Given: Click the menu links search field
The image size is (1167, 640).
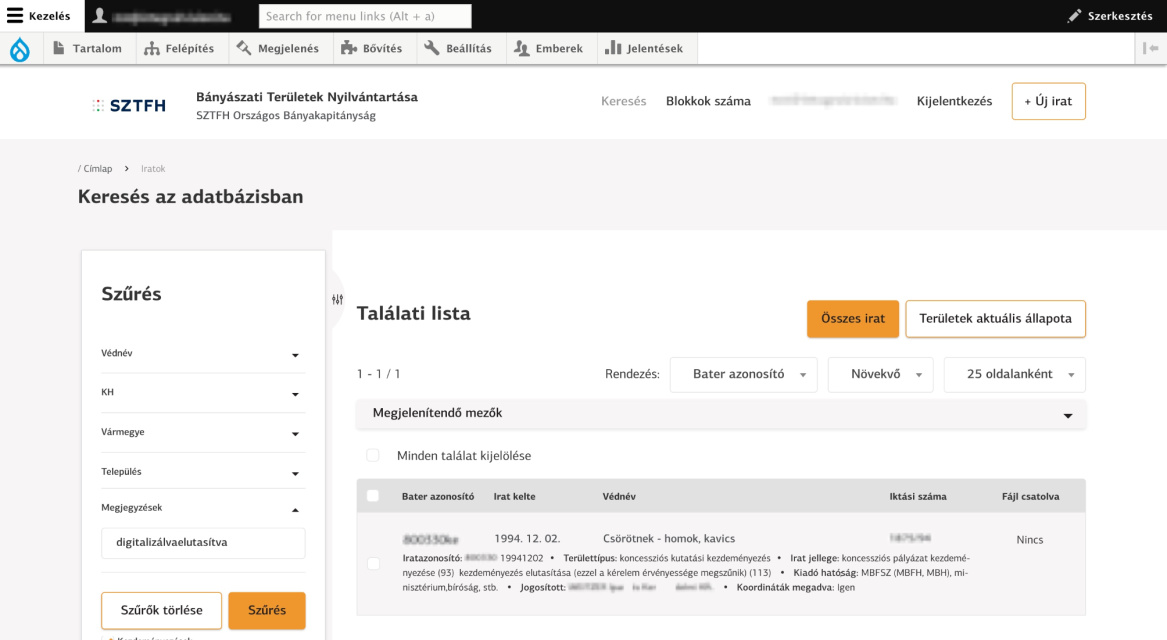Looking at the screenshot, I should 364,15.
